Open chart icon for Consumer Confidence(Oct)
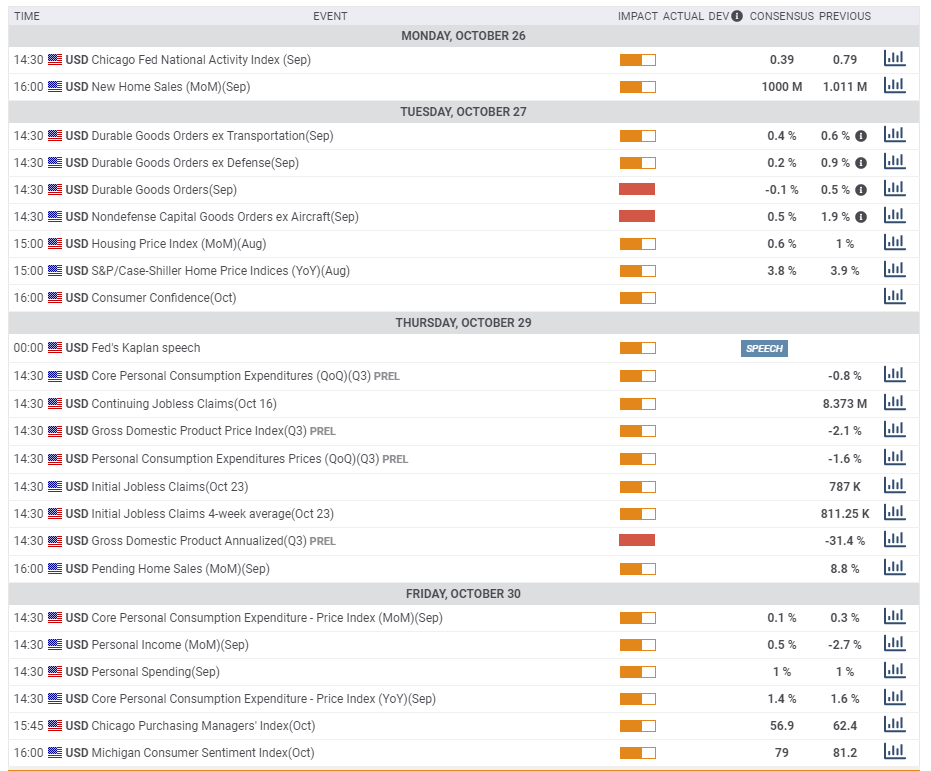The height and width of the screenshot is (771, 931). [x=894, y=296]
